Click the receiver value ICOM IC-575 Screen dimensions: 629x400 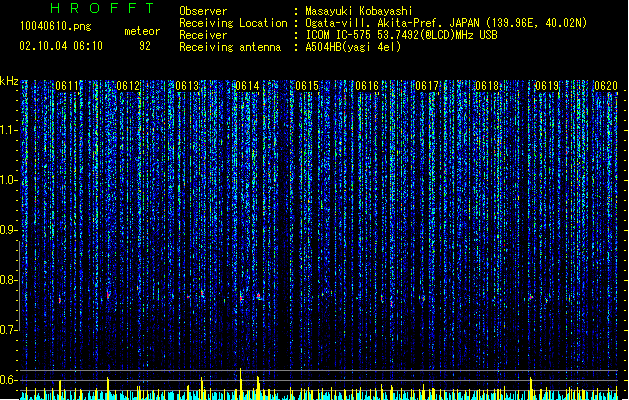pyautogui.click(x=339, y=35)
